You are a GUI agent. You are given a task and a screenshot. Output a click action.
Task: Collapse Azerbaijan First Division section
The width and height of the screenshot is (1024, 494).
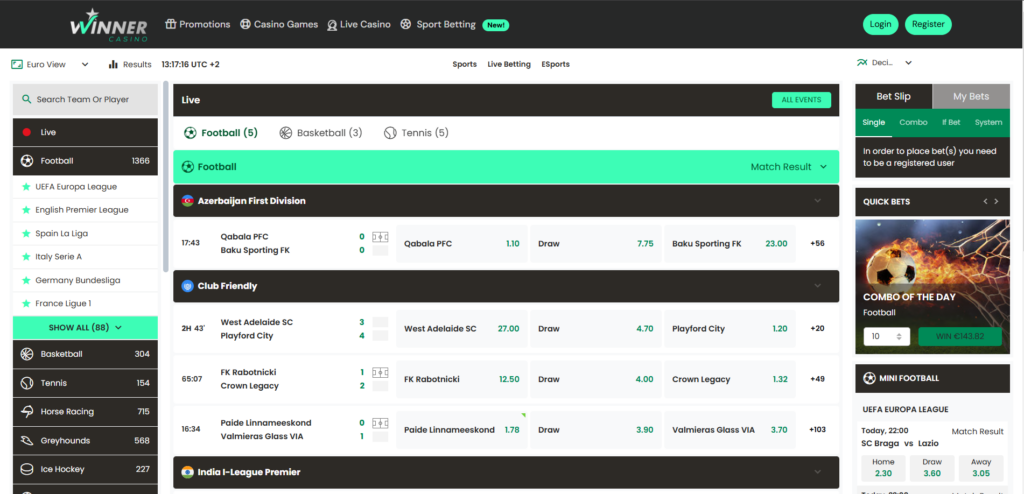pos(817,201)
